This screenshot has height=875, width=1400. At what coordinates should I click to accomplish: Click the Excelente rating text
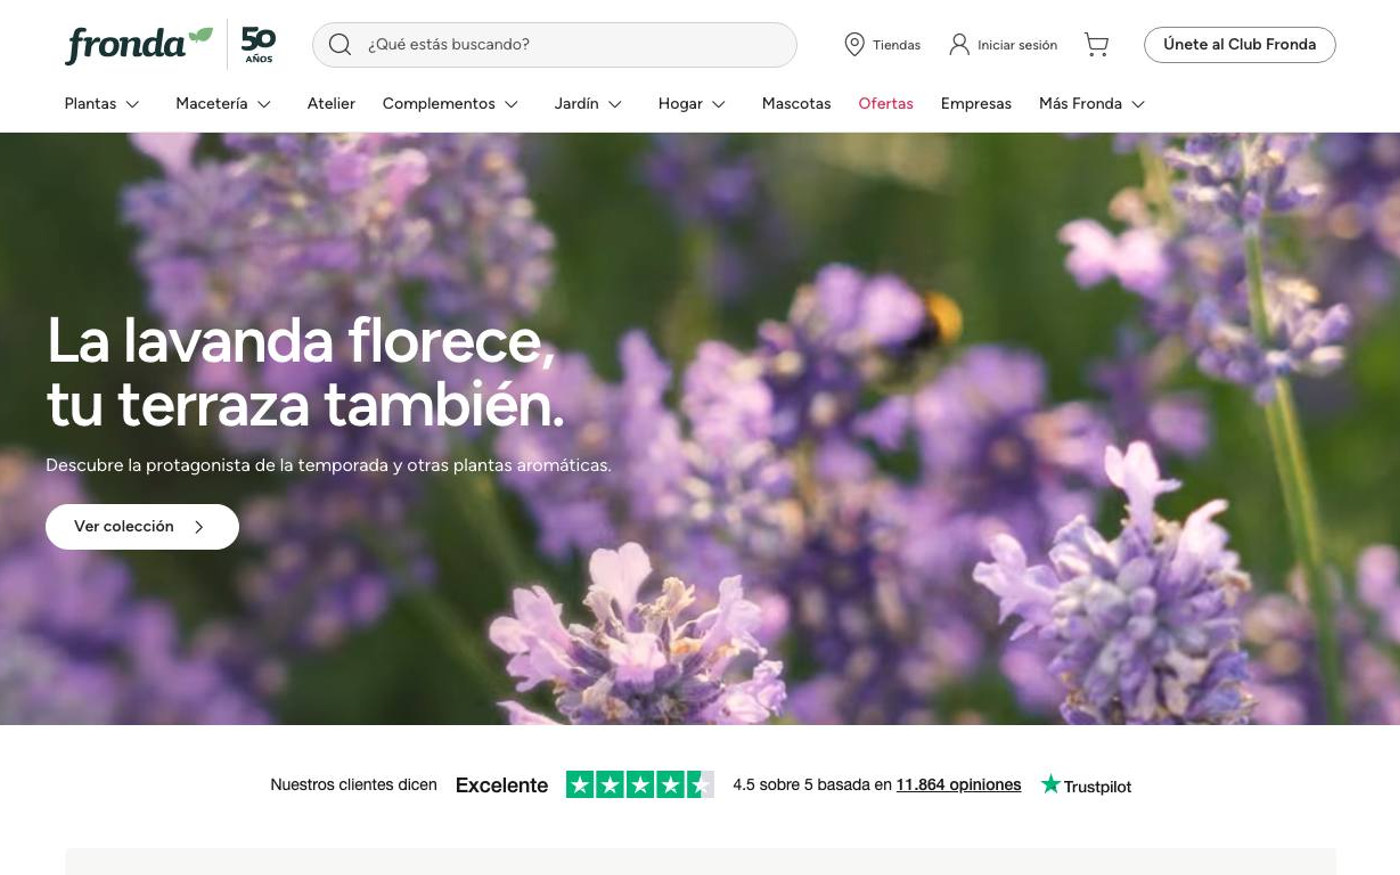[x=501, y=785]
